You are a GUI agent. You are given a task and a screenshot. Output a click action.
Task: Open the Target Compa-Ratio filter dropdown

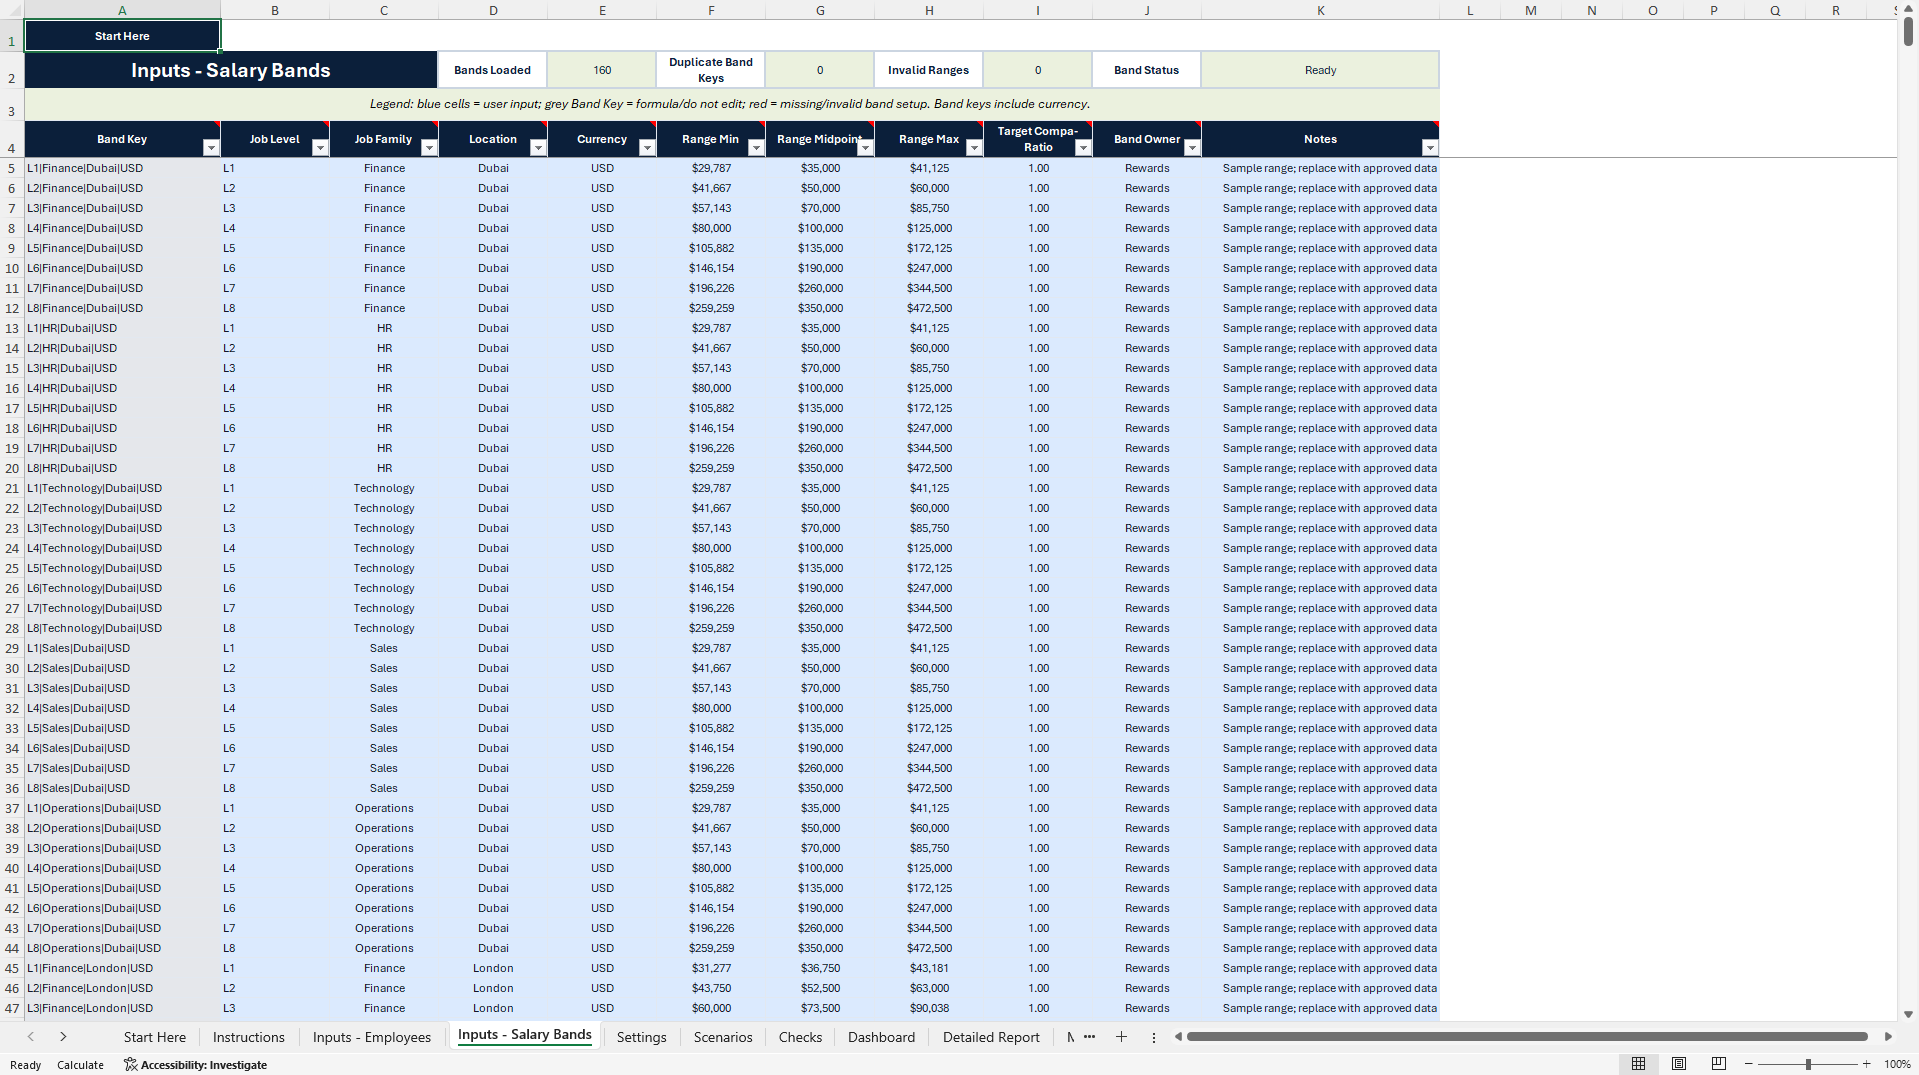point(1083,148)
